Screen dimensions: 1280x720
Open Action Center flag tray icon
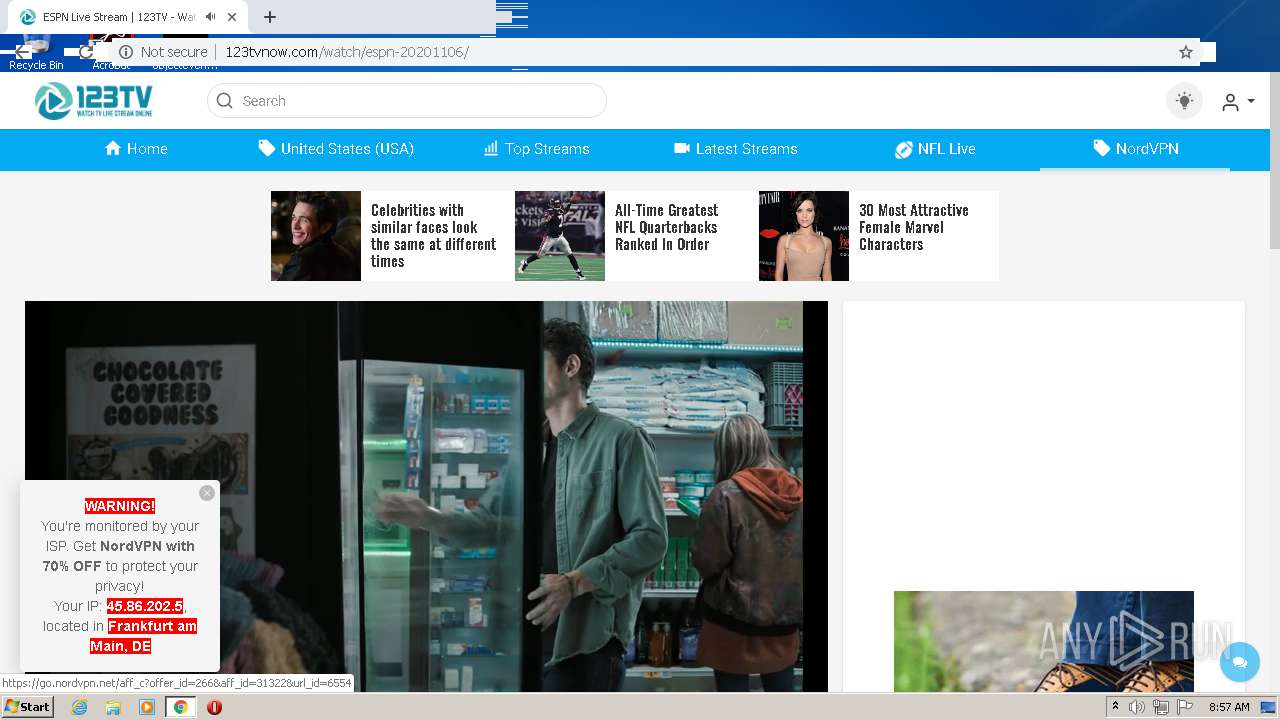[x=1185, y=707]
